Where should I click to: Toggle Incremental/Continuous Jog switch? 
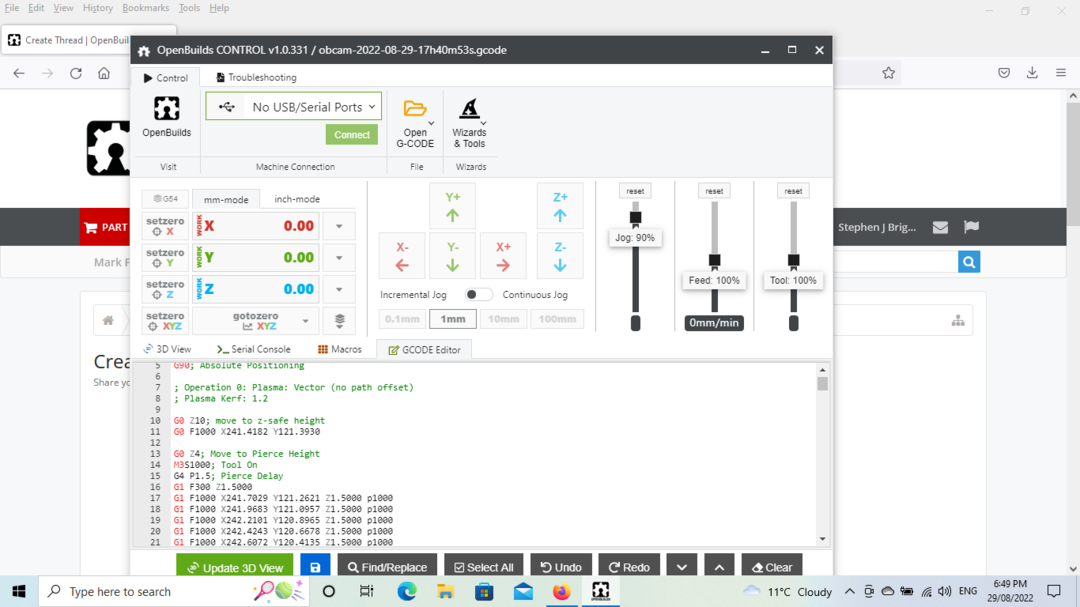point(477,295)
